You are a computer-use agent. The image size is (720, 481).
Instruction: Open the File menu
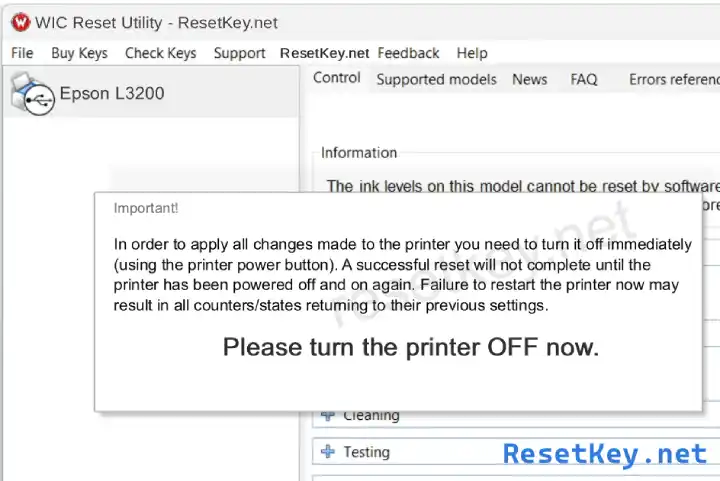point(22,53)
